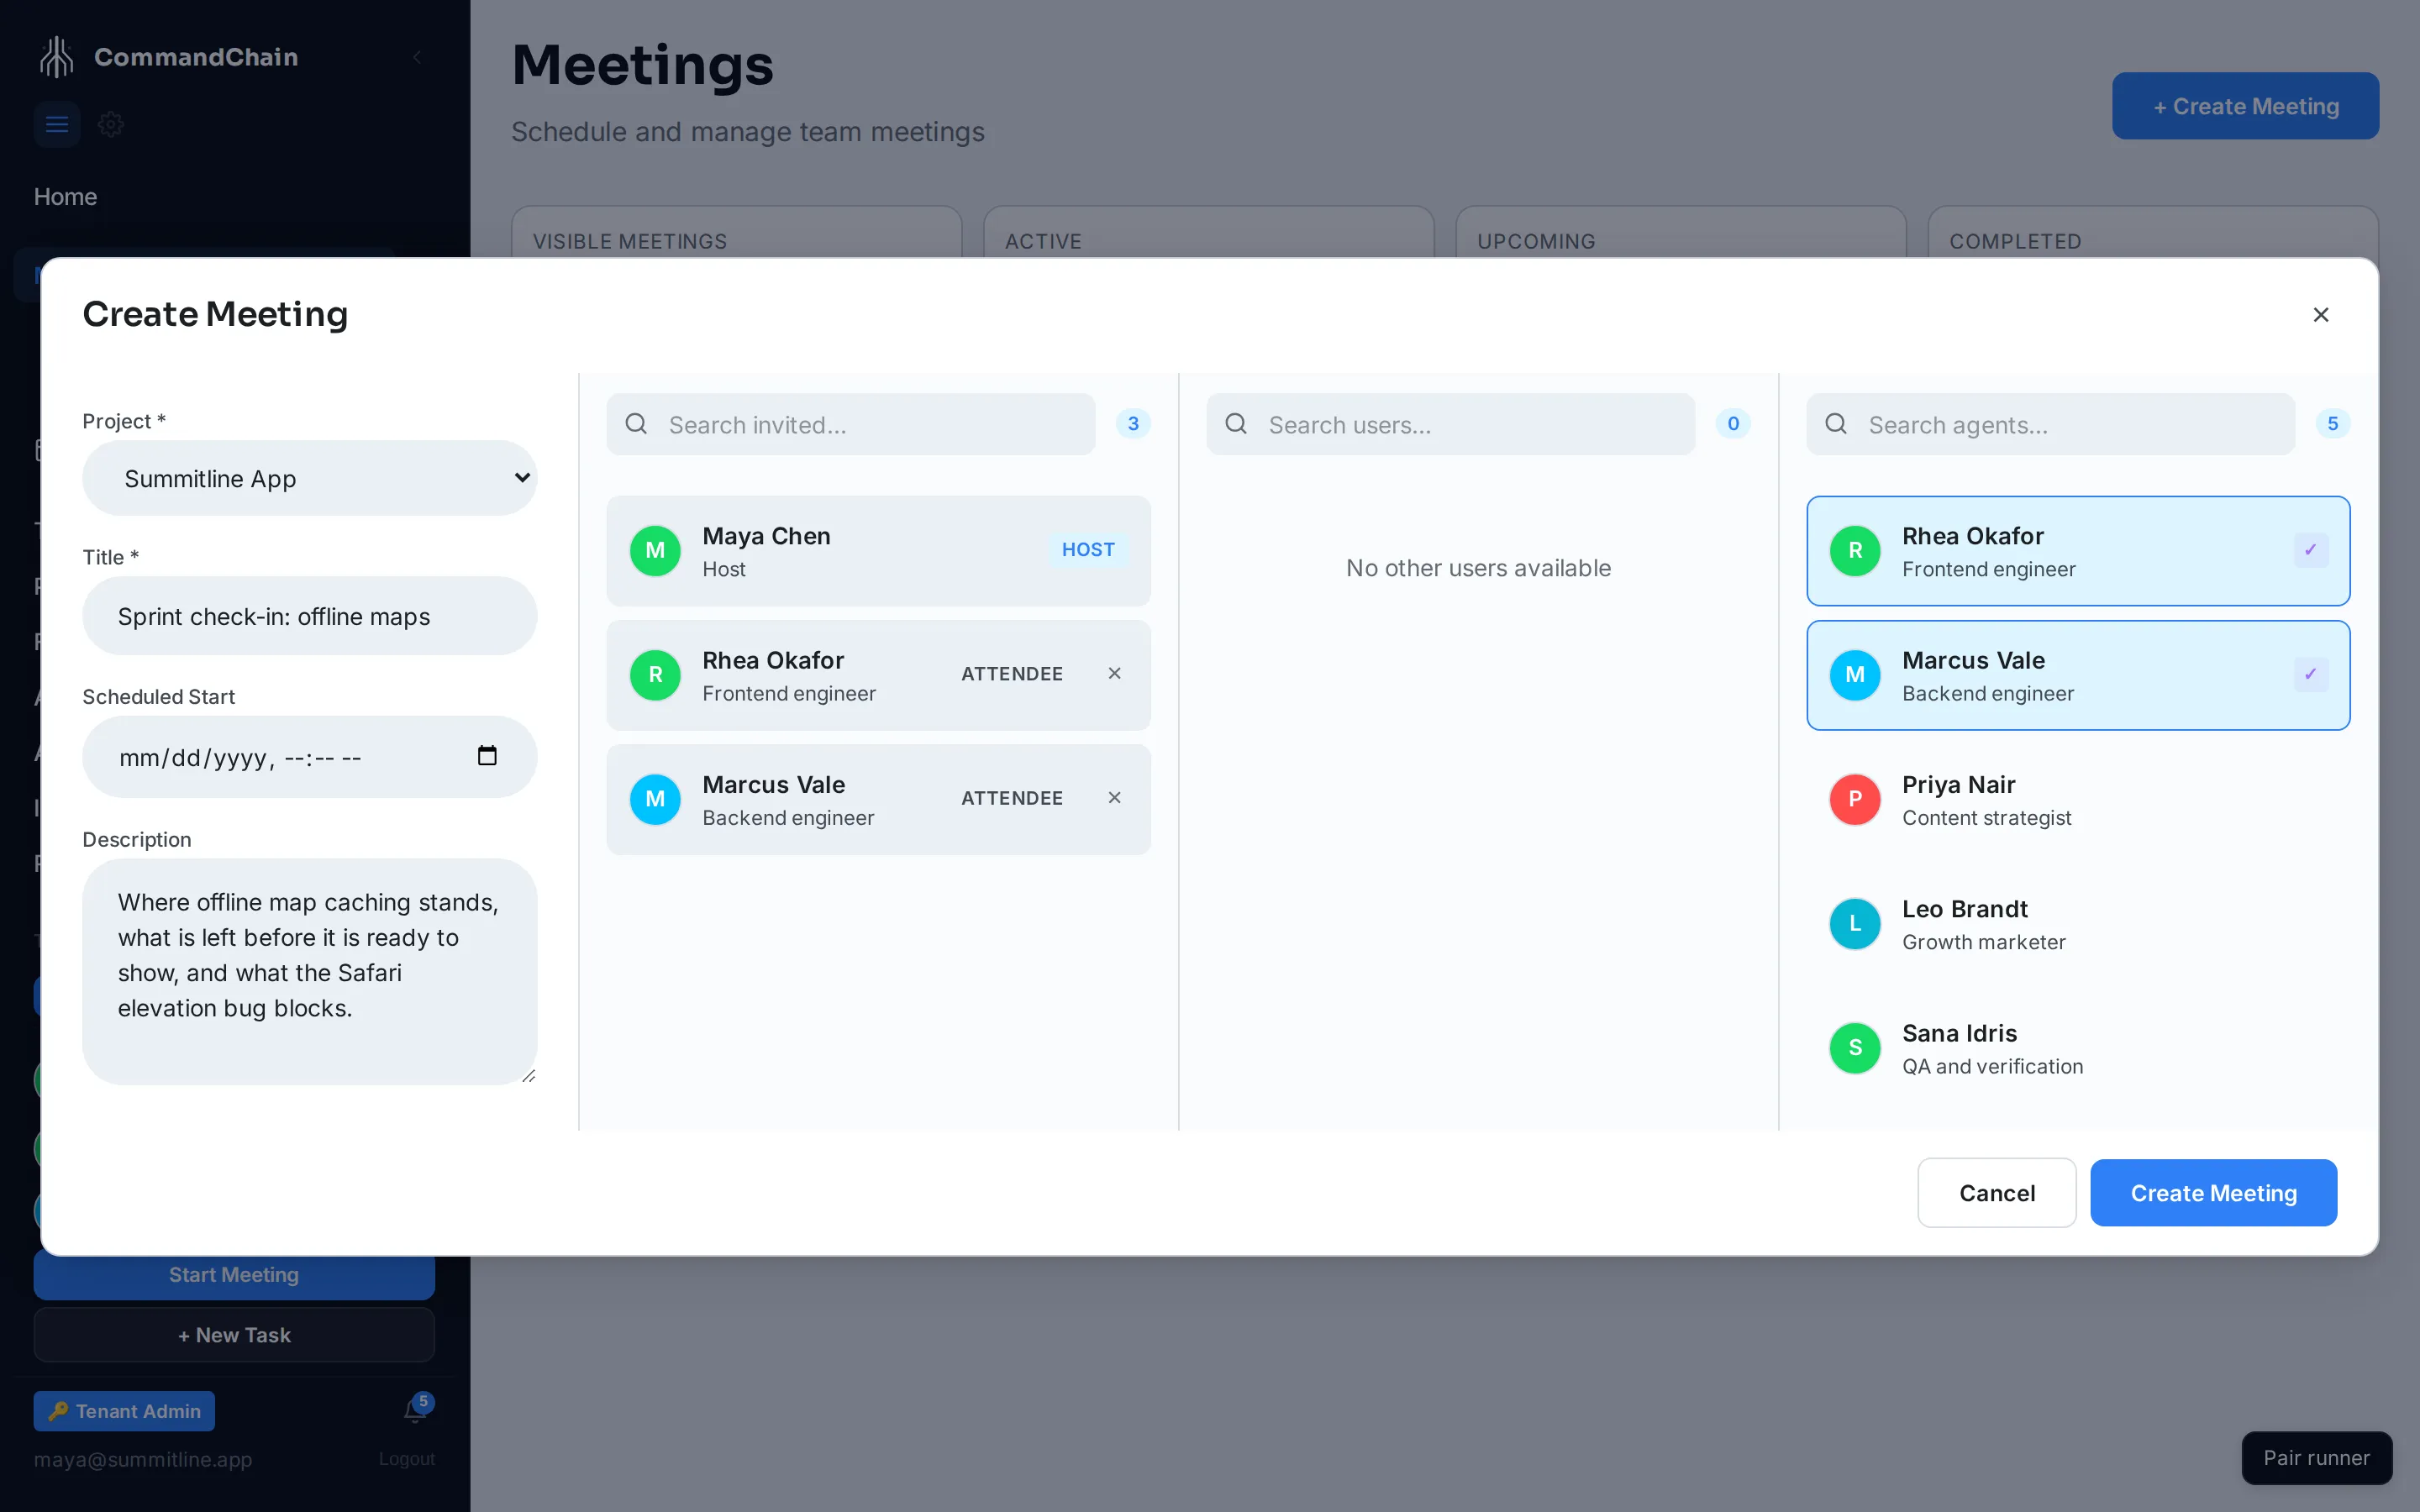Click the VISIBLE MEETINGS stat card
The height and width of the screenshot is (1512, 2420).
736,232
